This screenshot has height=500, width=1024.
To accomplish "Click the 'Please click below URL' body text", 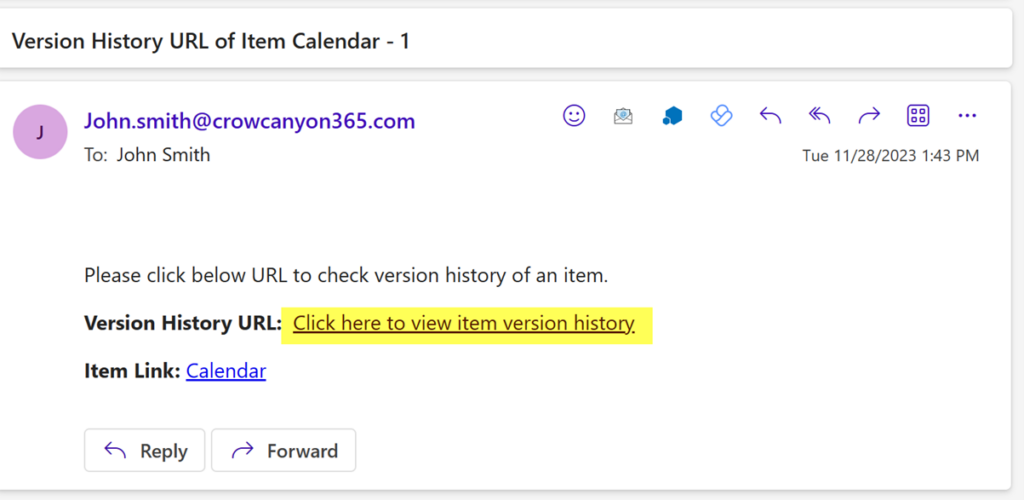I will coord(346,275).
